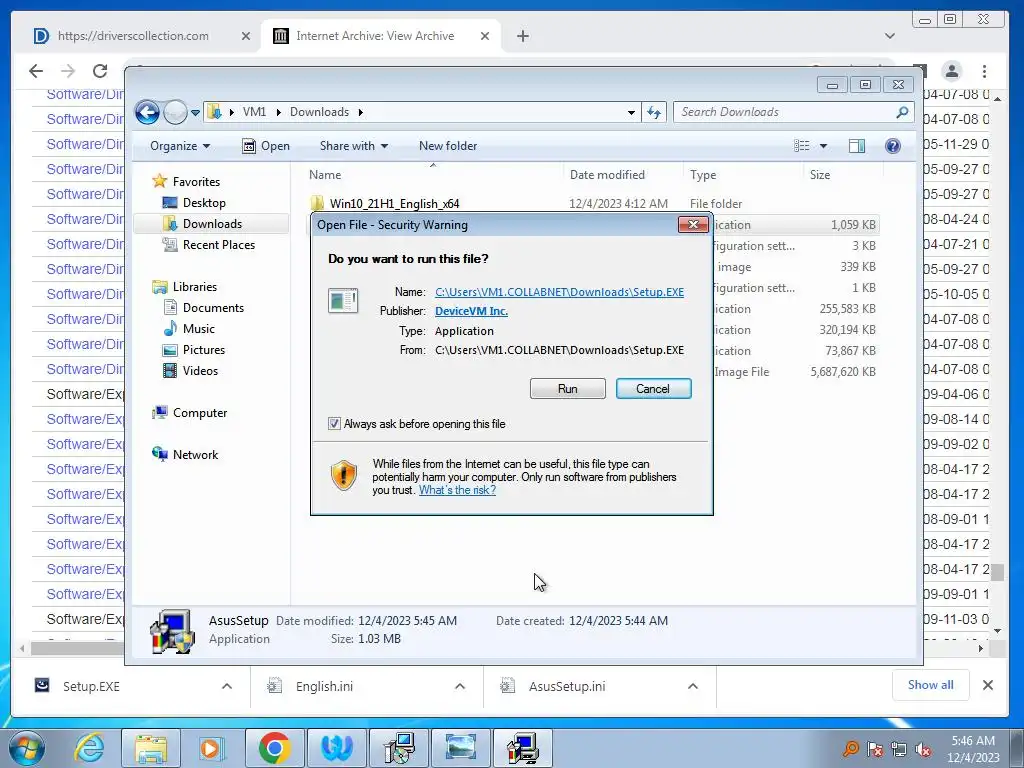This screenshot has width=1024, height=768.
Task: Click the blue Help question mark icon
Action: coord(893,146)
